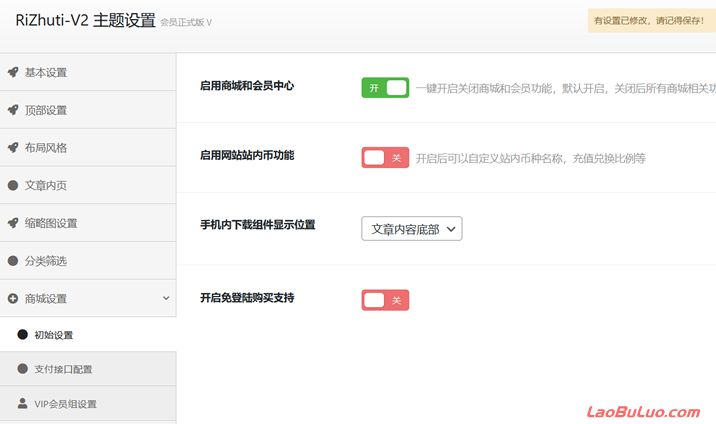Viewport: 716px width, 424px height.
Task: Open the 支付接口配置 submenu item
Action: pyautogui.click(x=88, y=369)
